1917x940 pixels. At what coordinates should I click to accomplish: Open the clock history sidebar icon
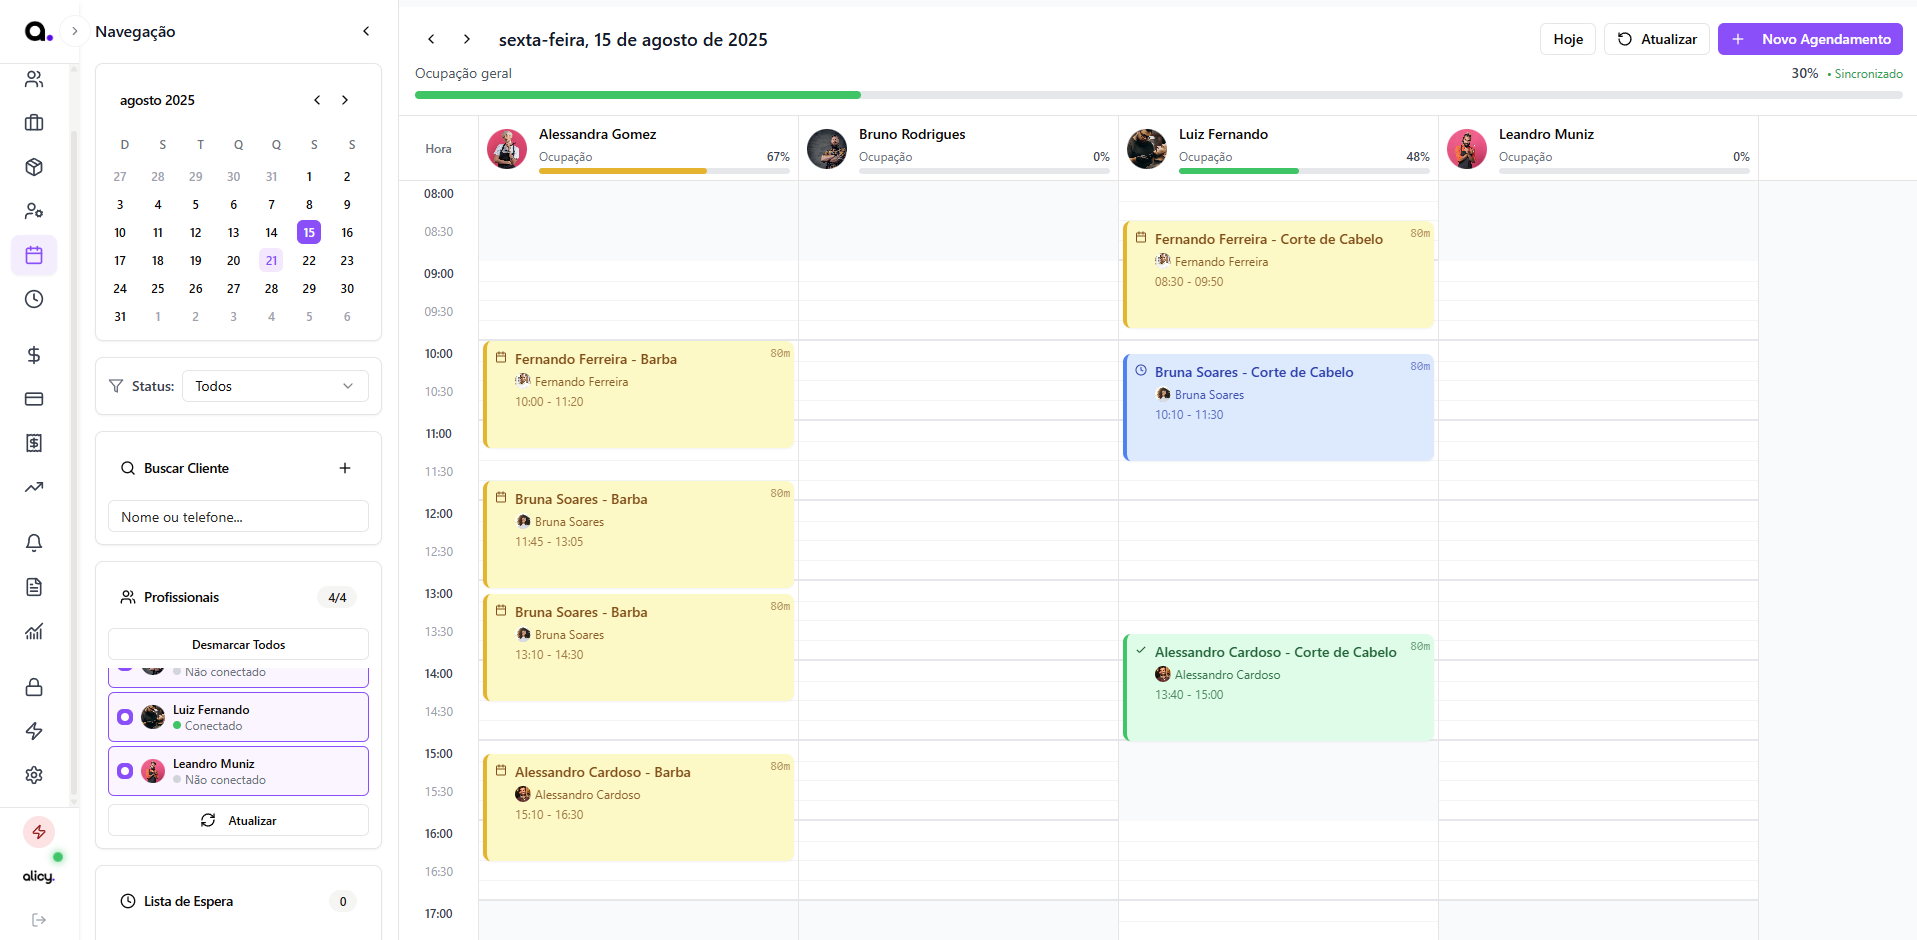click(34, 299)
